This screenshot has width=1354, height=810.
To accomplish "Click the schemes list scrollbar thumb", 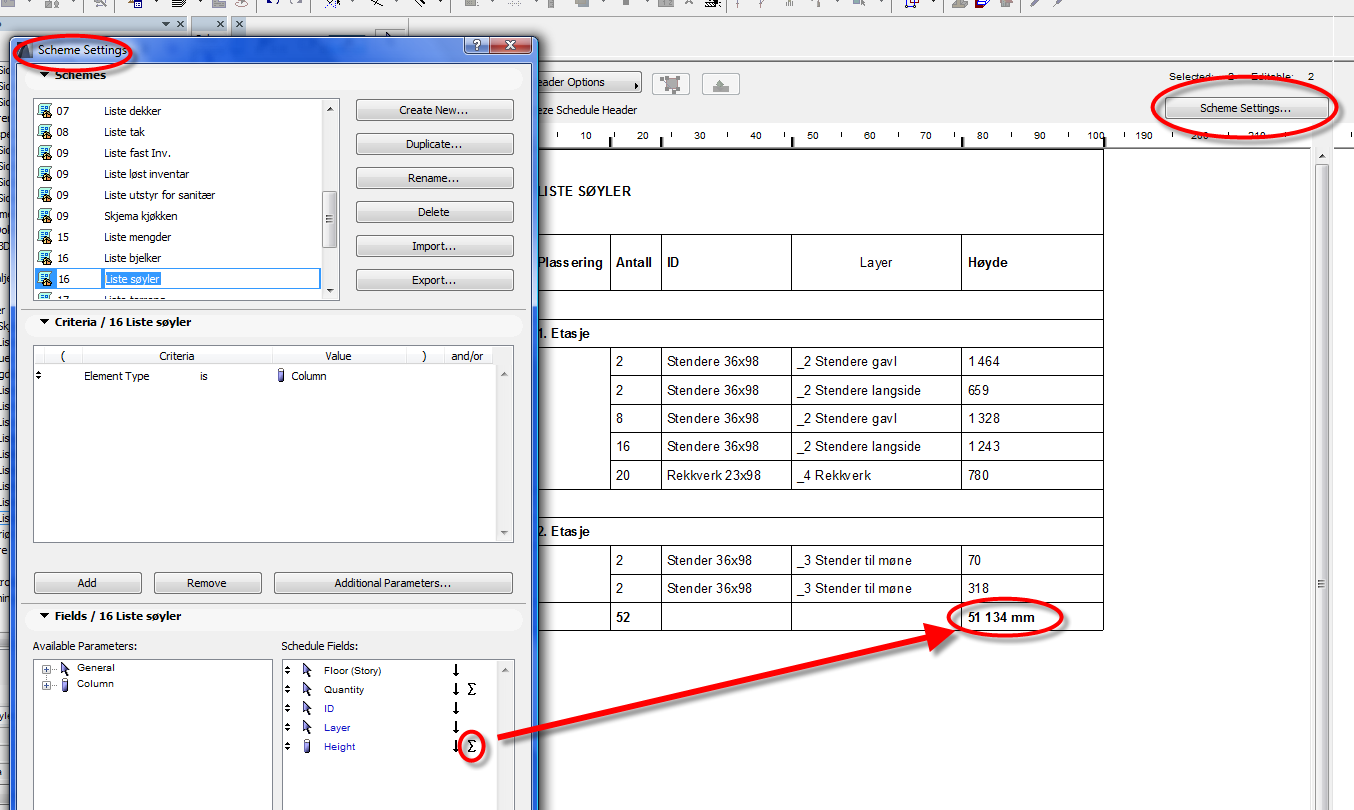I will point(331,219).
